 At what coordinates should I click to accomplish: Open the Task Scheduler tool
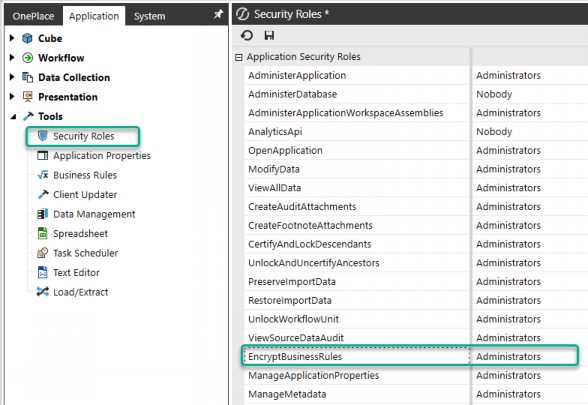[x=78, y=253]
